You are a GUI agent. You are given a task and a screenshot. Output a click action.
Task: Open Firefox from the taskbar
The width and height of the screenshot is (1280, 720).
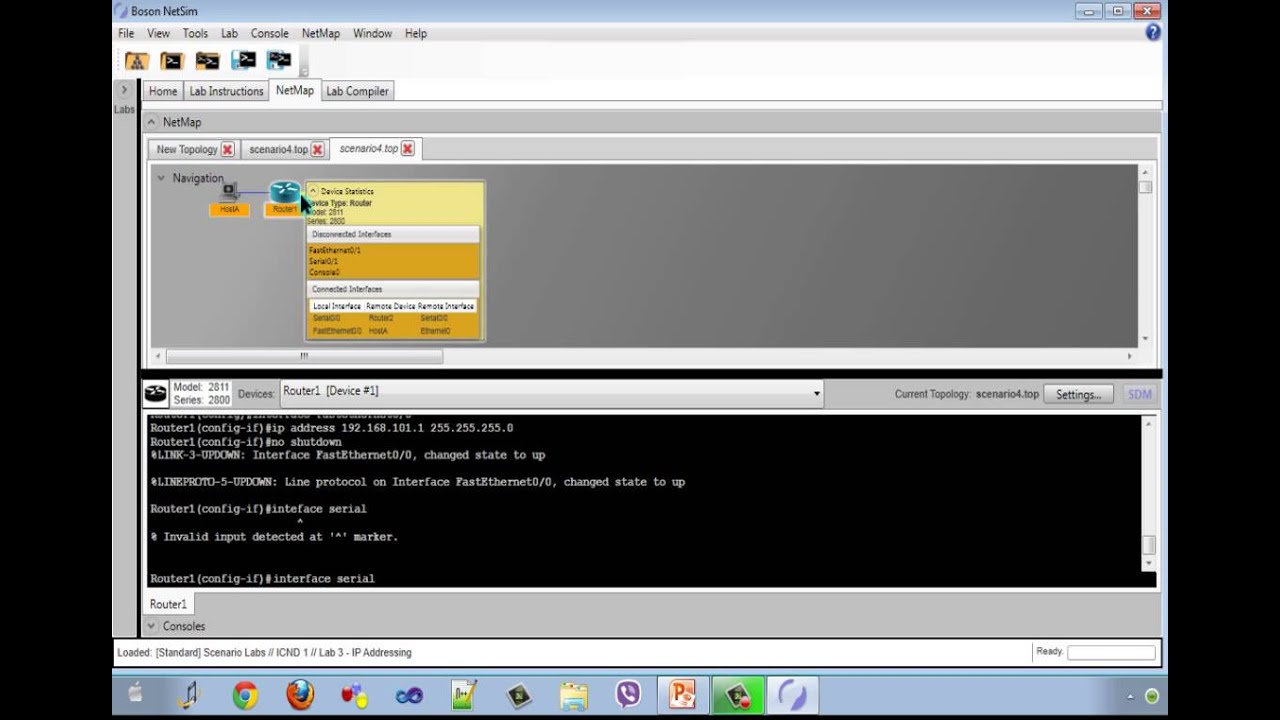[300, 695]
